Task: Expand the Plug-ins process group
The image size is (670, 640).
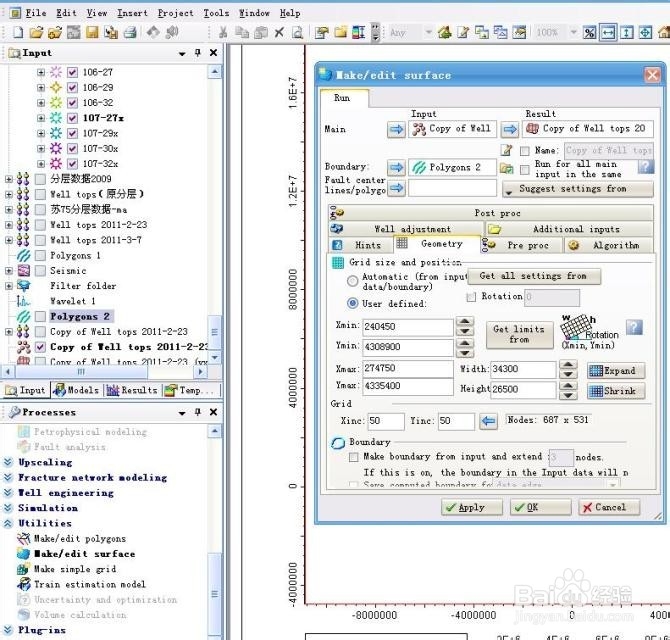Action: pyautogui.click(x=8, y=630)
